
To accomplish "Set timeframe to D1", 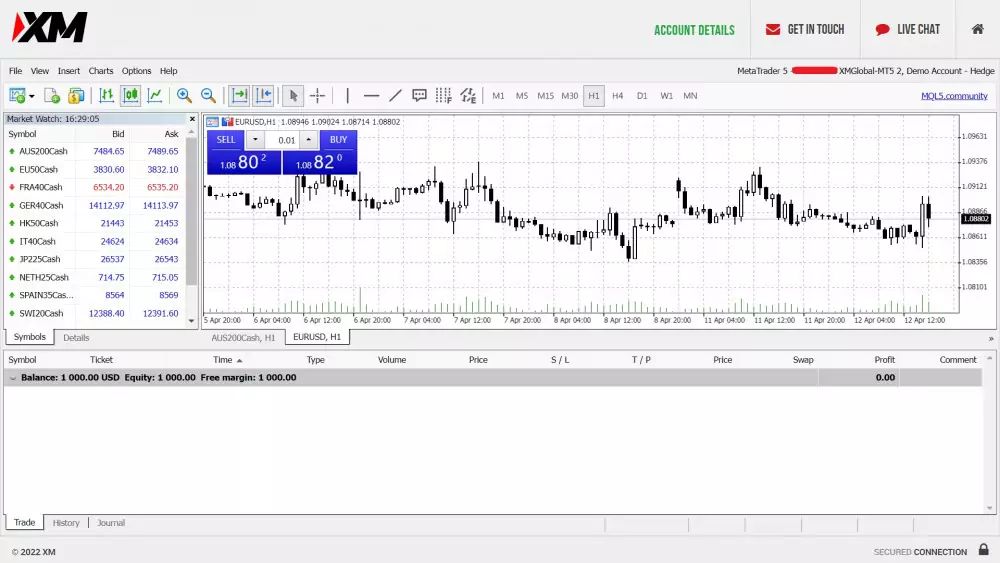I will pos(642,96).
